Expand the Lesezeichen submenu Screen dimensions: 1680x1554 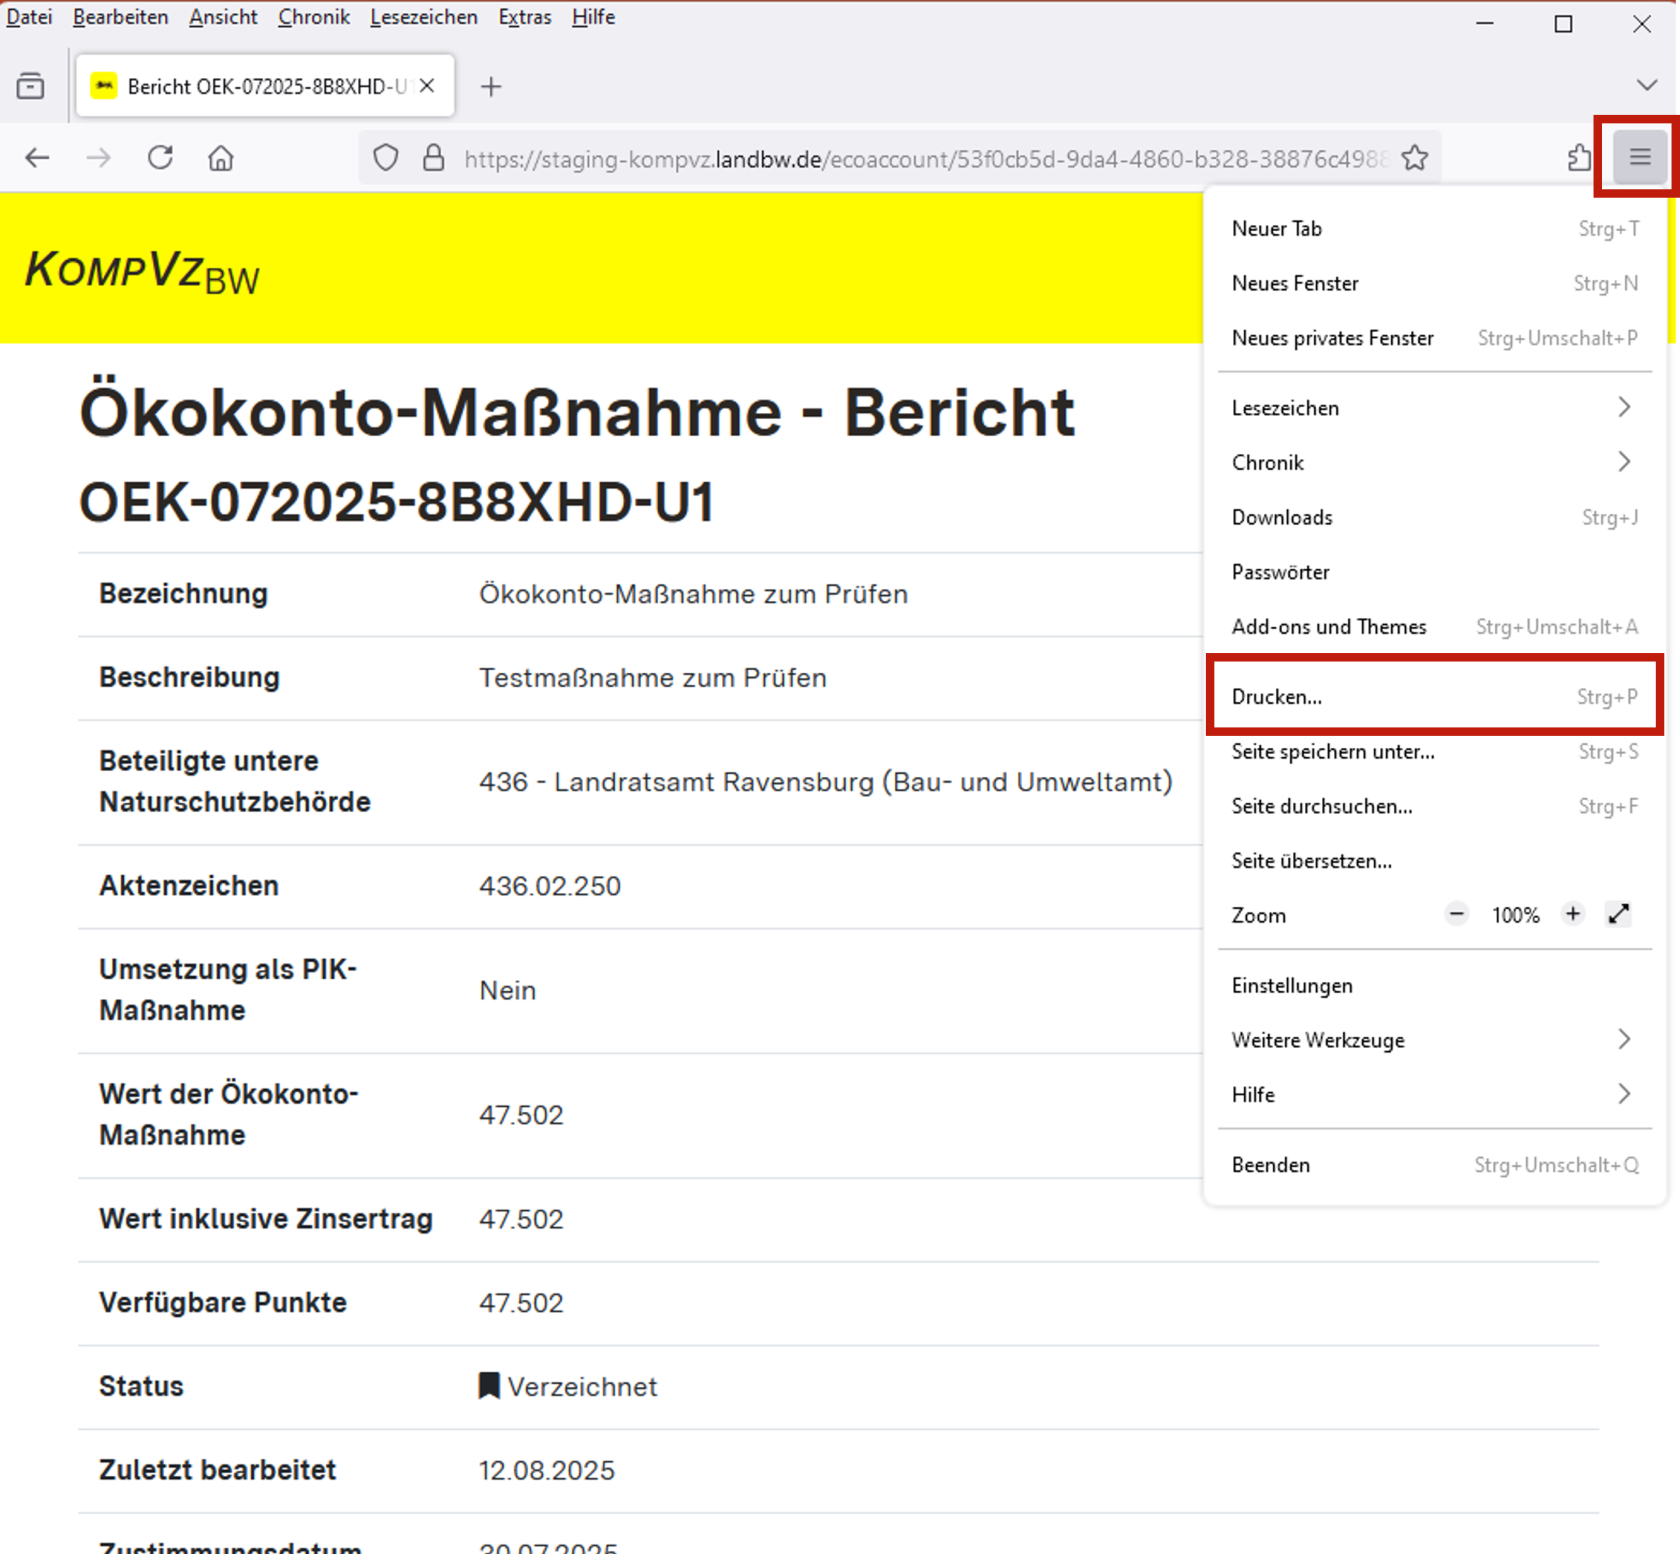coord(1434,407)
